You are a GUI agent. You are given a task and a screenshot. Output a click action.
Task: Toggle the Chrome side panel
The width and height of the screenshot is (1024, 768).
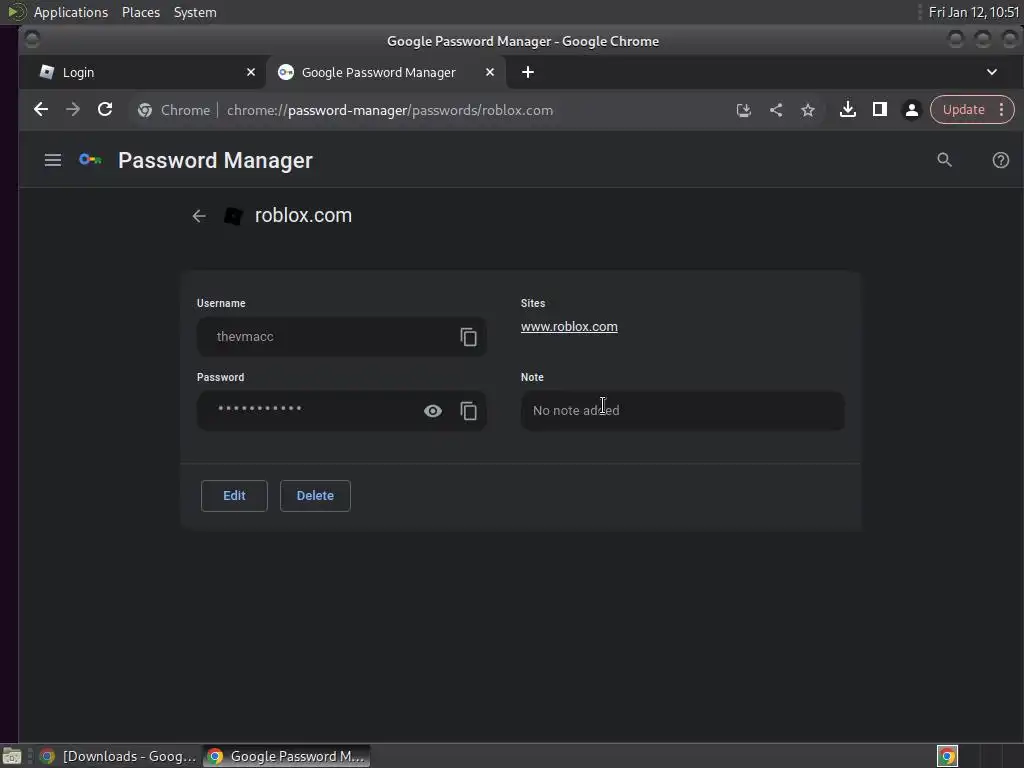tap(880, 109)
